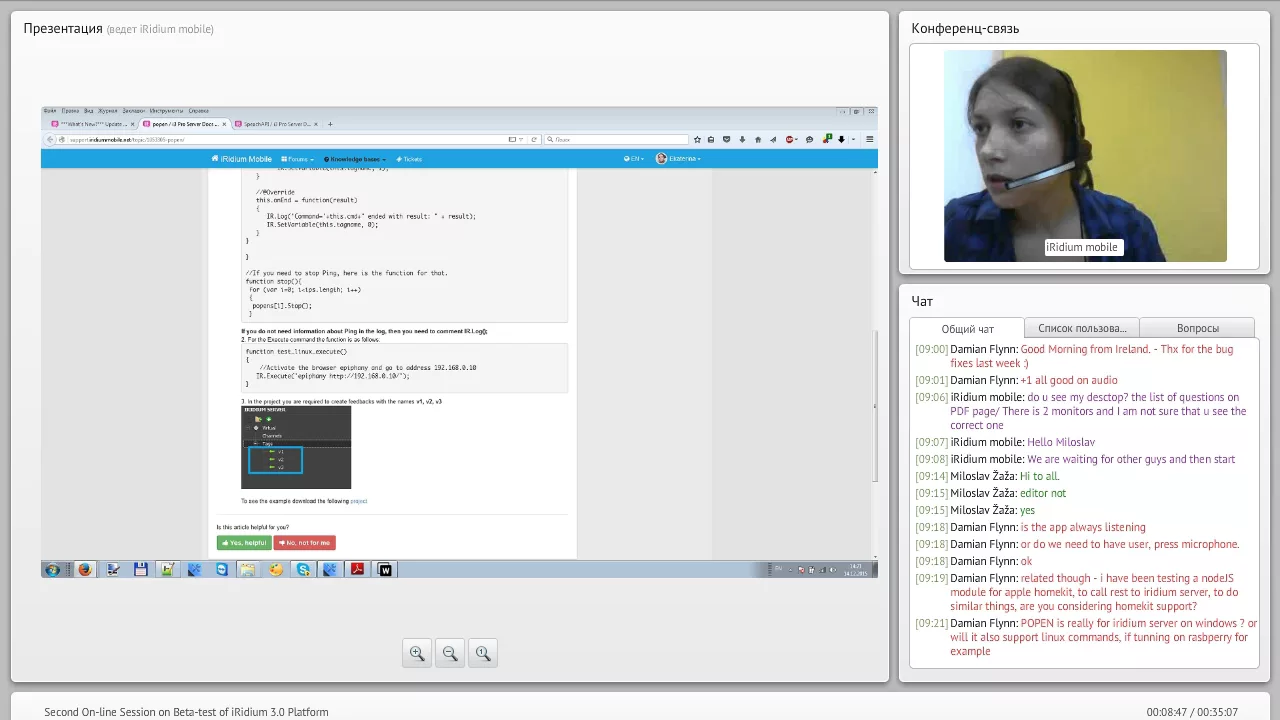Click the black W taskbar icon
1280x720 pixels.
385,570
